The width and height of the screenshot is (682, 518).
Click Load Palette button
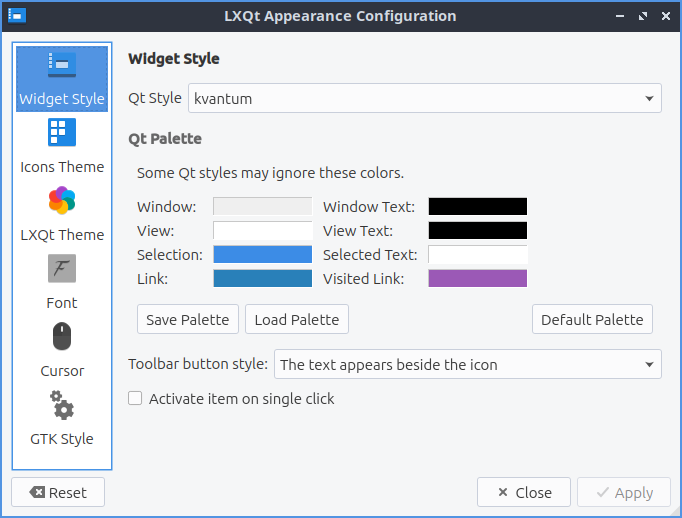point(296,320)
